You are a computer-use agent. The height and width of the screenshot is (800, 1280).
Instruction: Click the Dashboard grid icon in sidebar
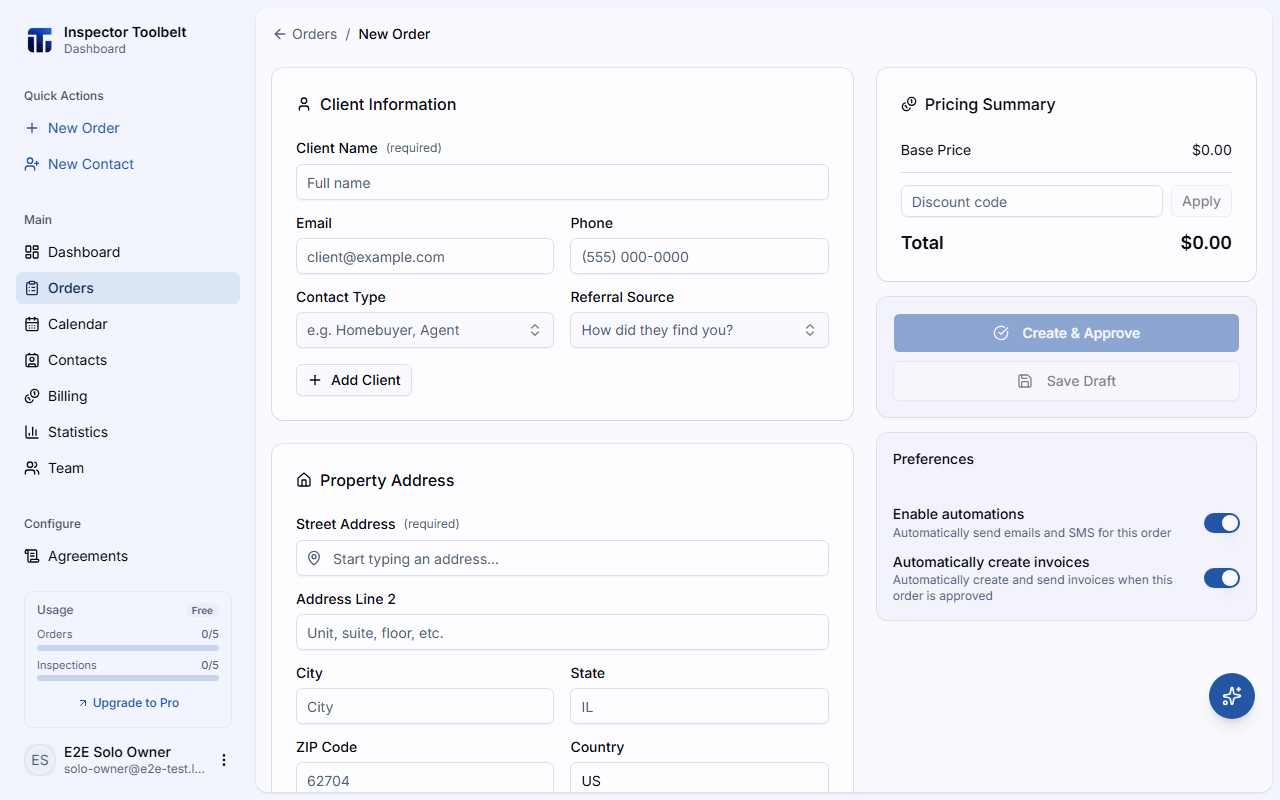(x=32, y=252)
